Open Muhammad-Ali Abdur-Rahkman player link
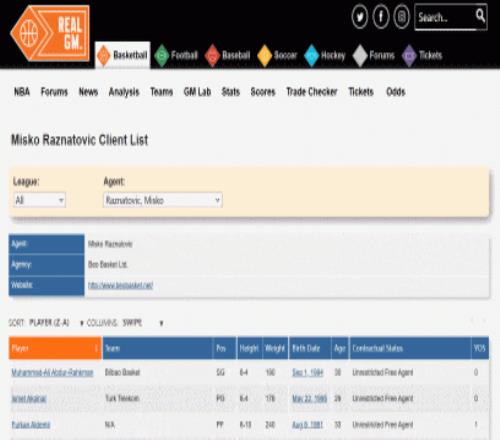Image resolution: width=500 pixels, height=440 pixels. pos(52,372)
